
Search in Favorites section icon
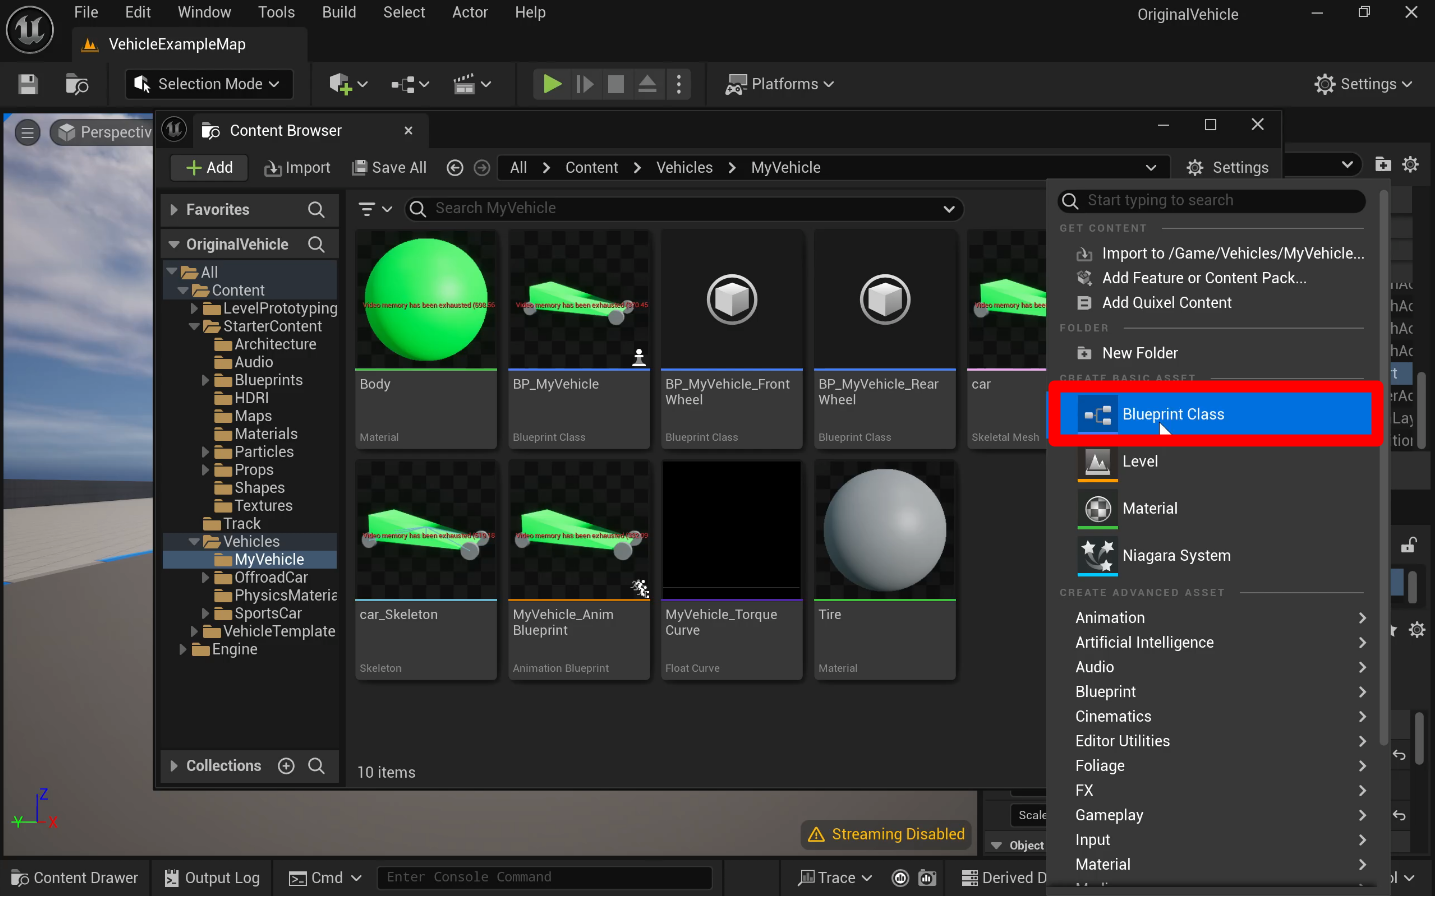(316, 210)
